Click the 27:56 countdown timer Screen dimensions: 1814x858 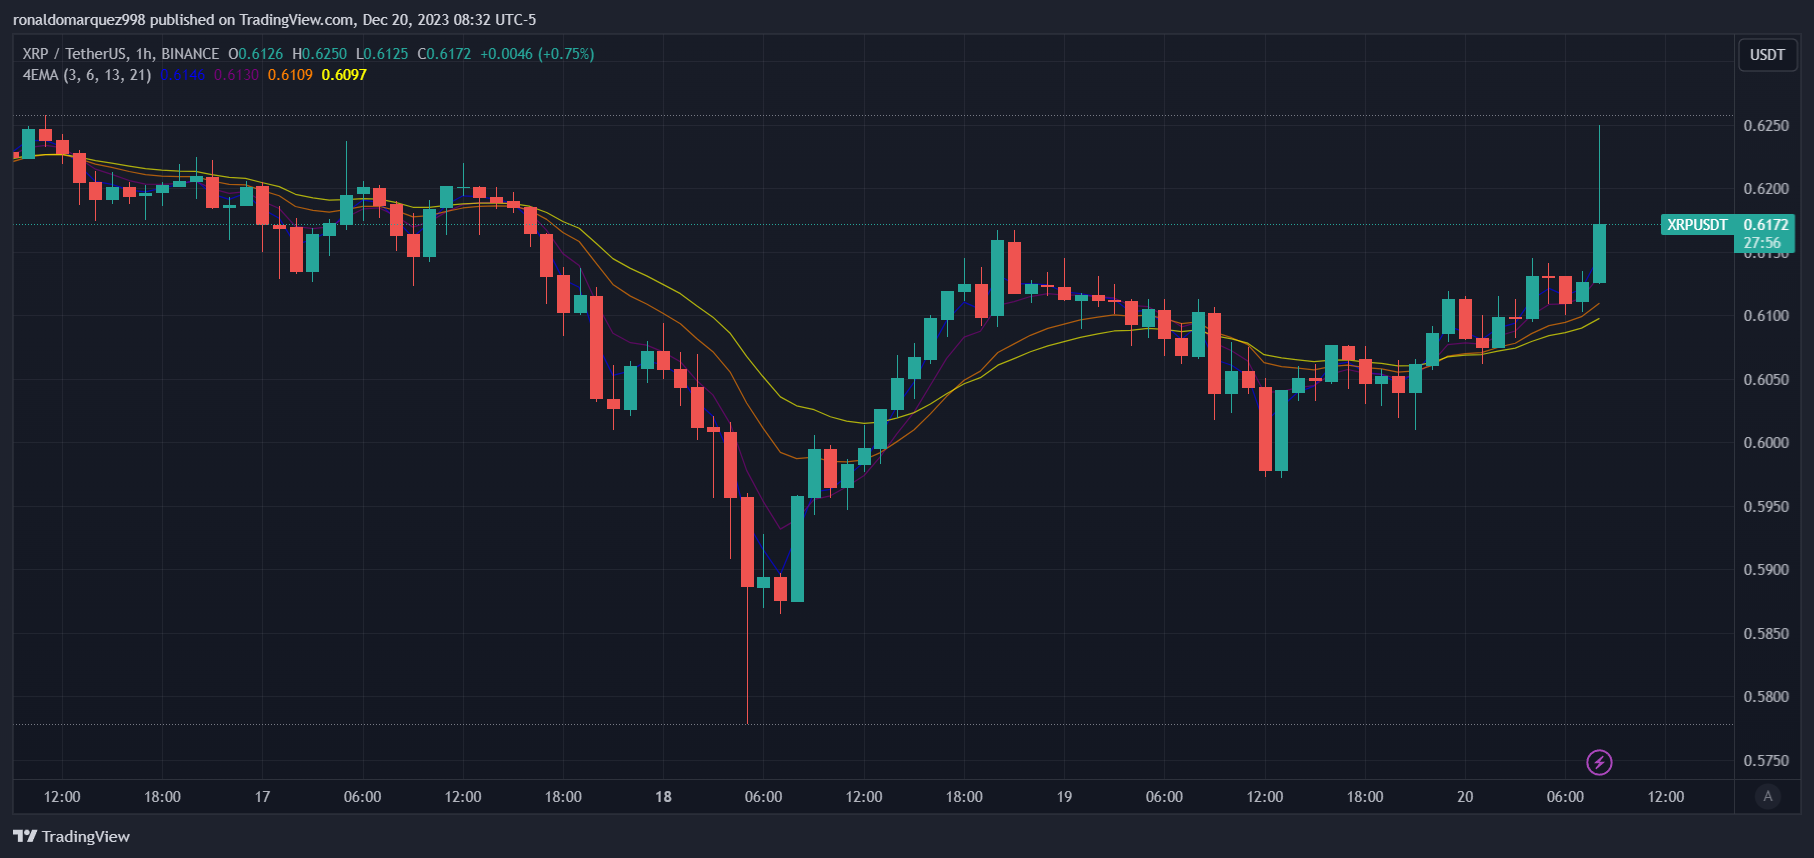pos(1762,243)
